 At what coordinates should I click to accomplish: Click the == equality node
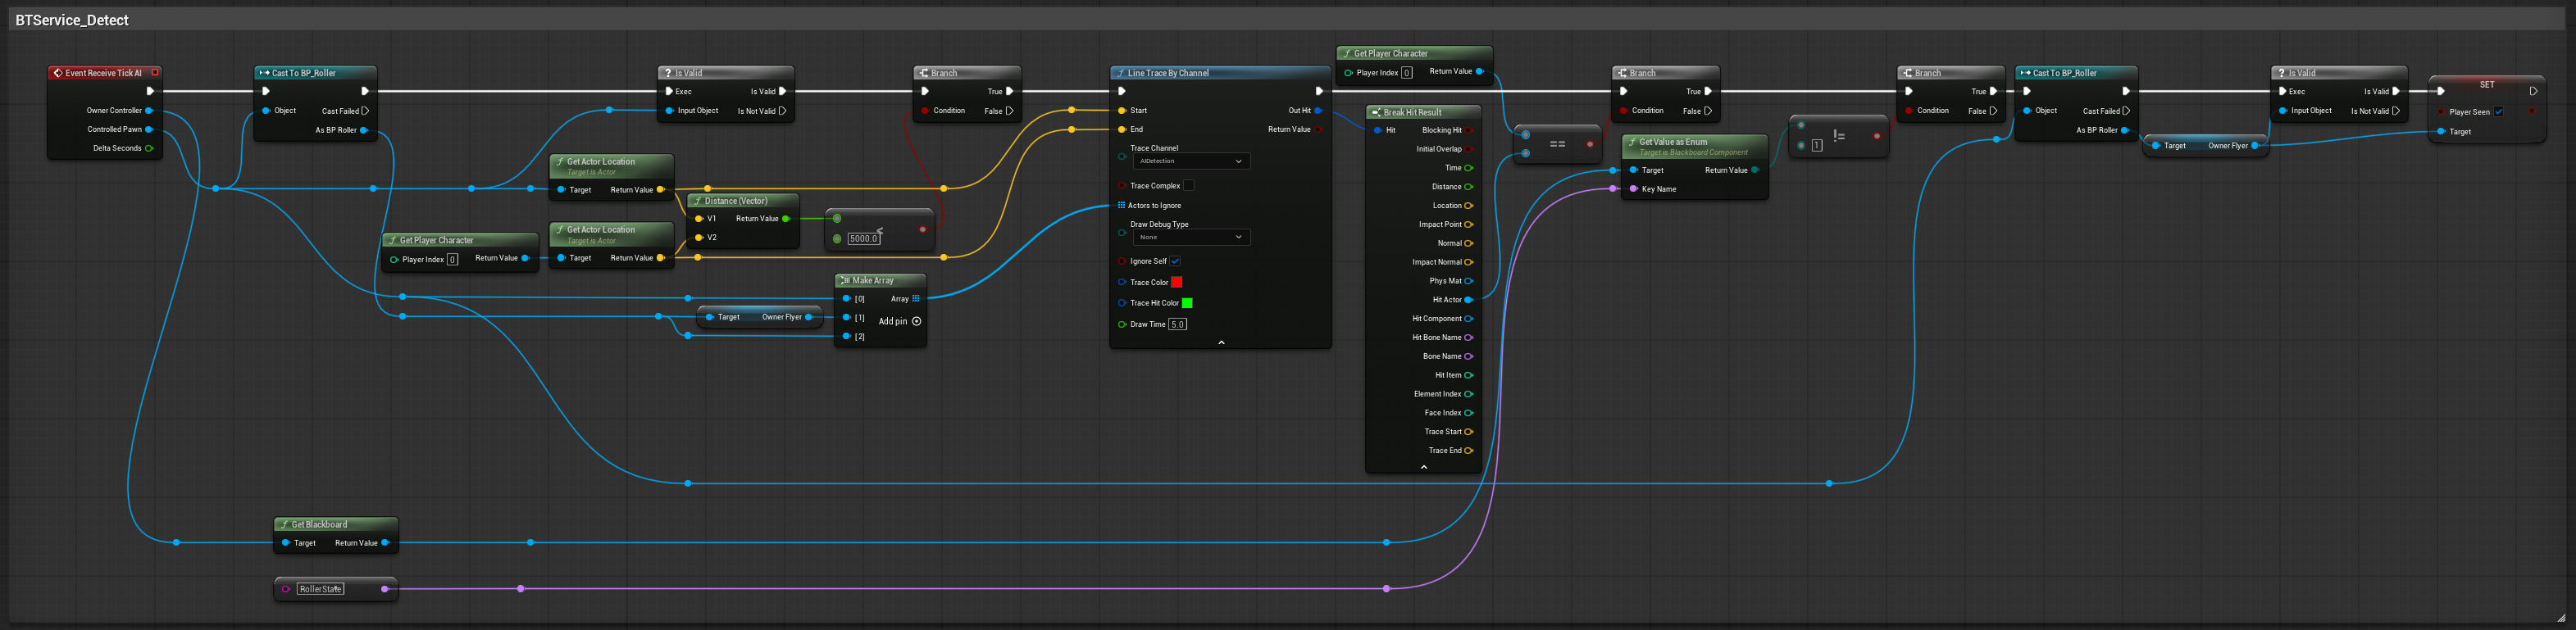[1557, 145]
